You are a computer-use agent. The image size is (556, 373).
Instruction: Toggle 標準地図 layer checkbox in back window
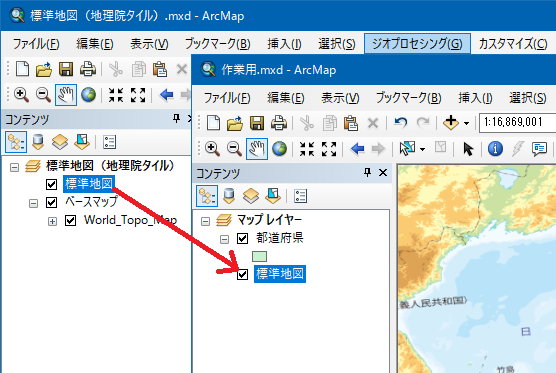tap(51, 184)
